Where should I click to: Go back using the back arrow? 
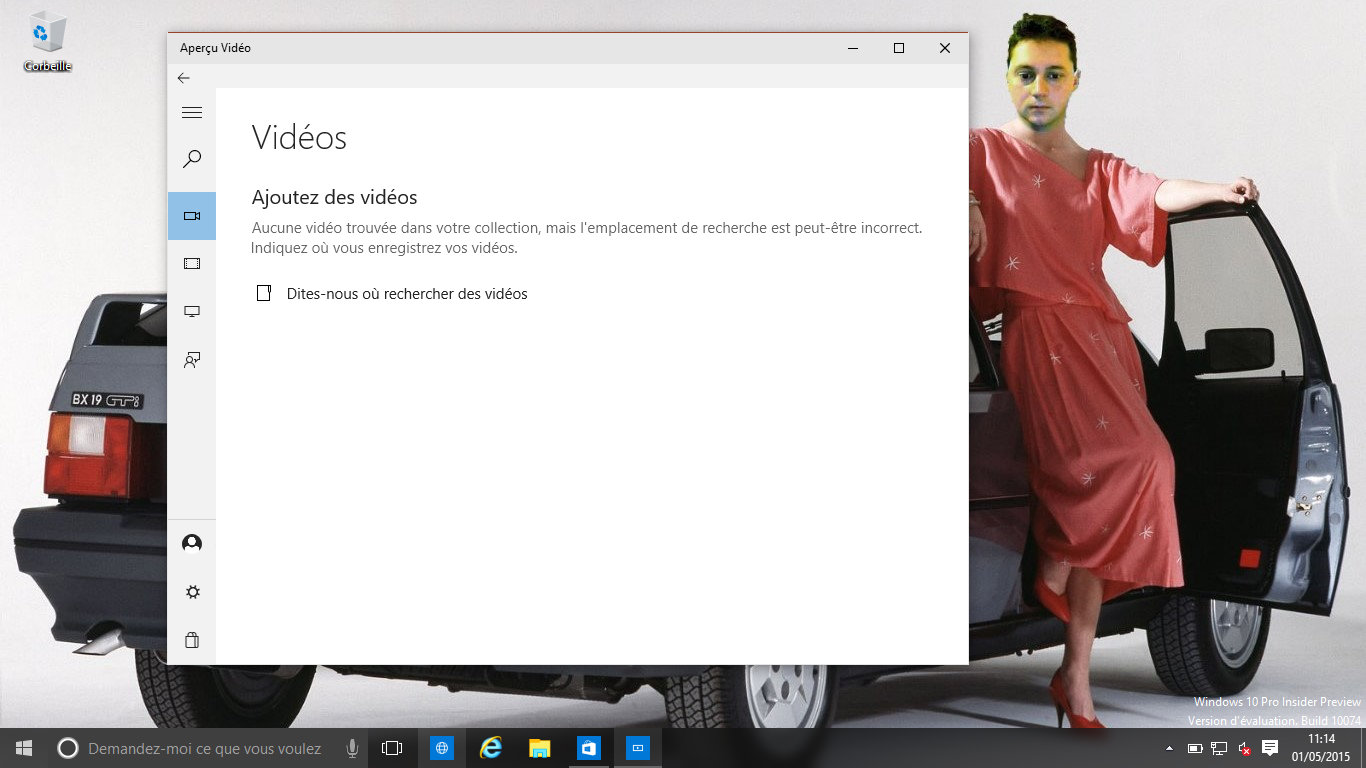[184, 78]
